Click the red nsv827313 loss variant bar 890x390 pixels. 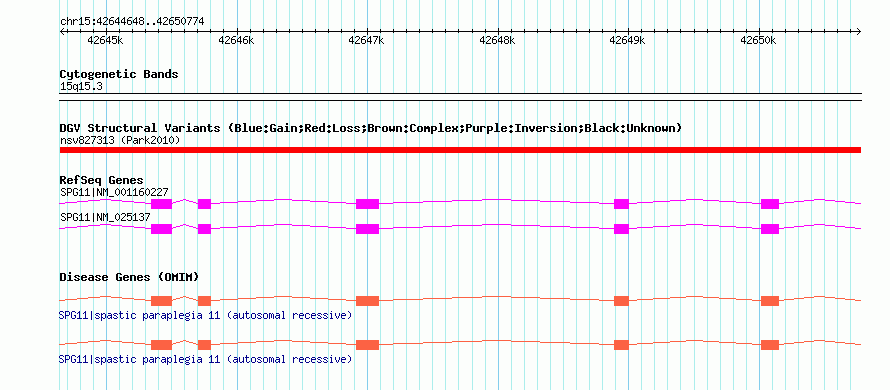click(x=460, y=150)
